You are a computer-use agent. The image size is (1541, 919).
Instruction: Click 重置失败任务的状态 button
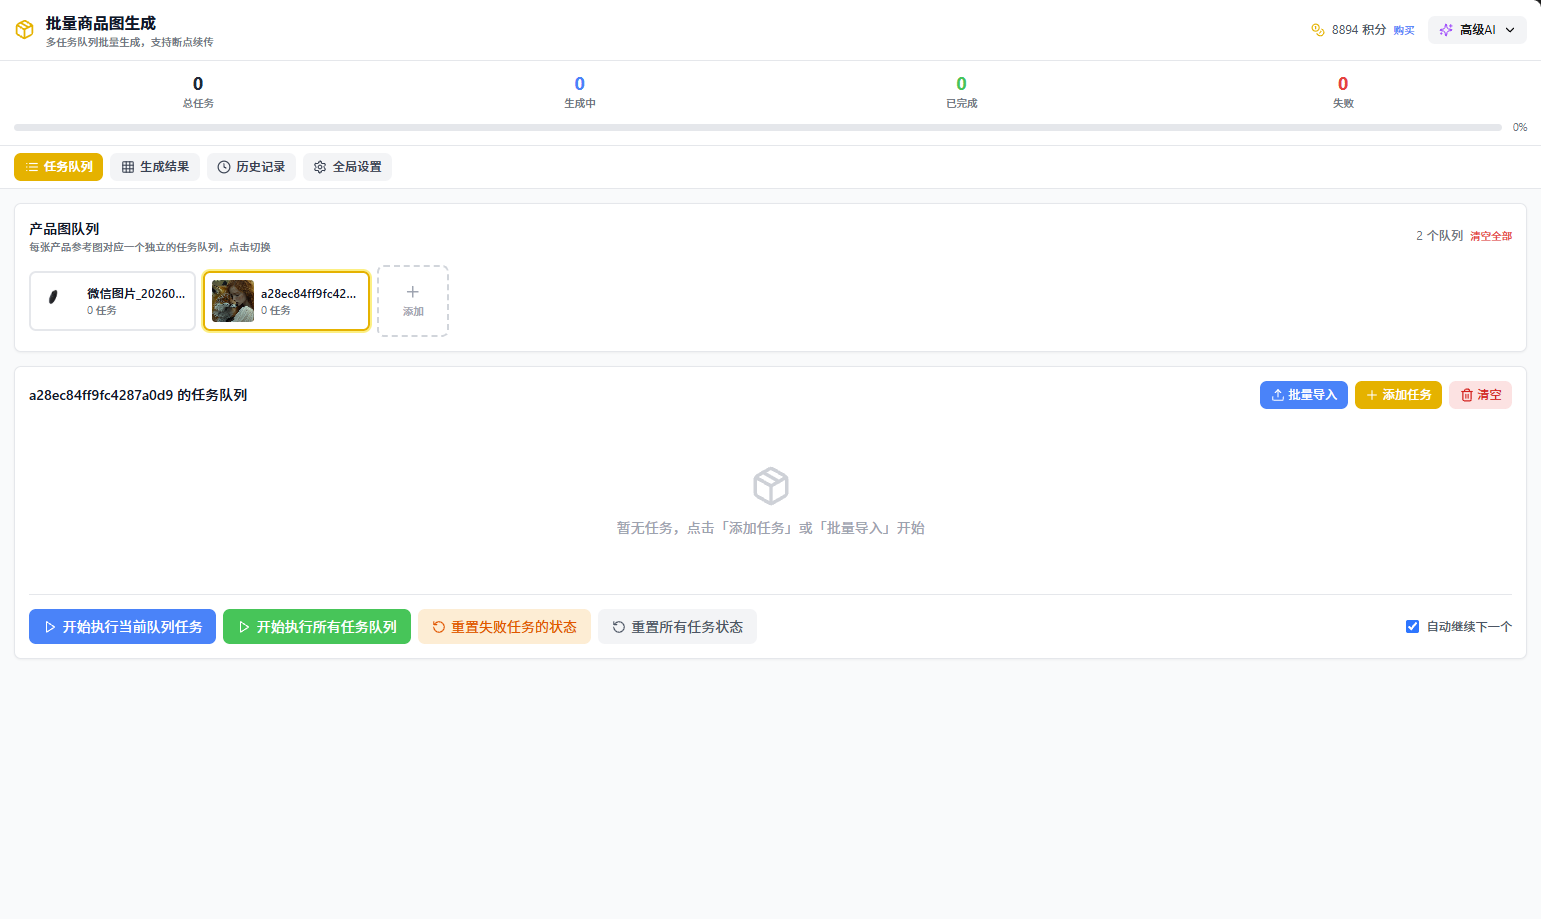[x=504, y=627]
